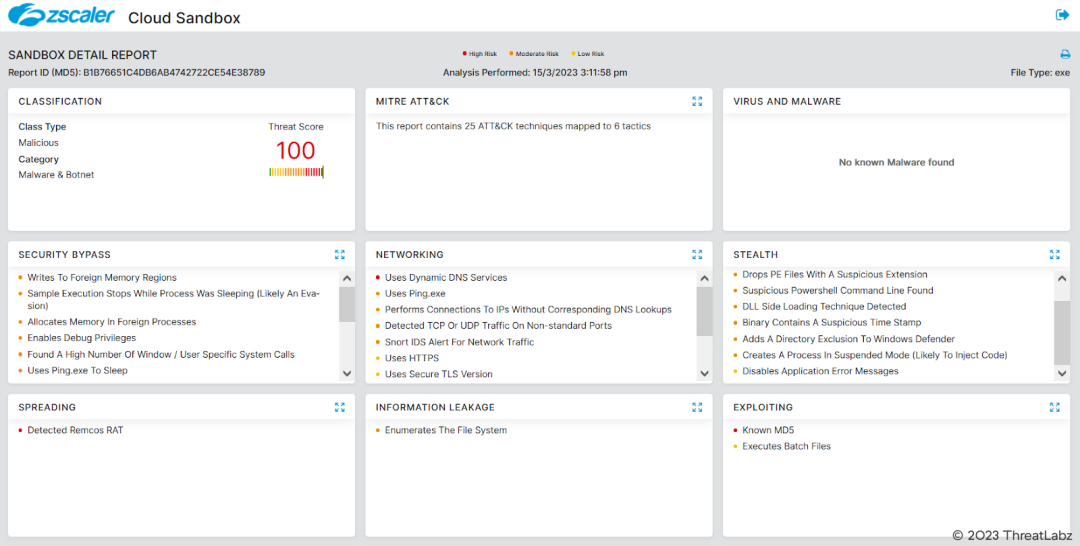Click the Uses Dynamic DNS Services item

(x=446, y=278)
